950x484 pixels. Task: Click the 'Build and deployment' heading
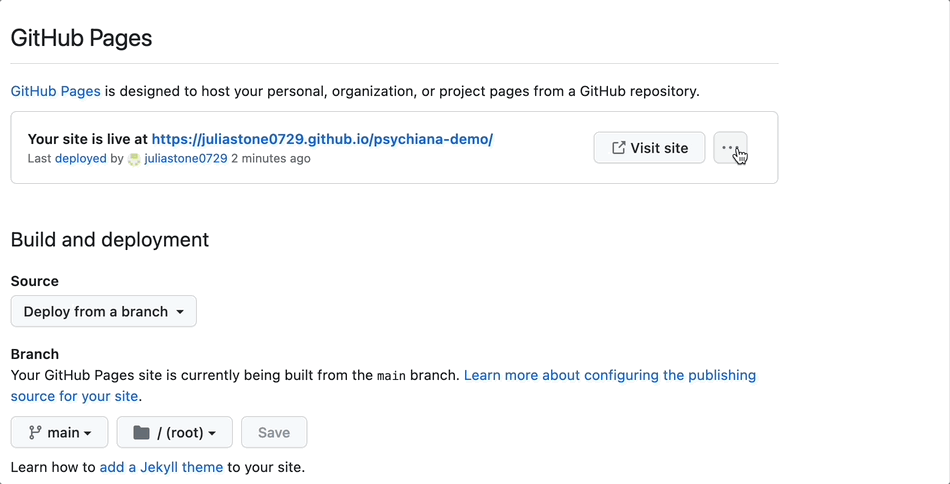(x=110, y=239)
